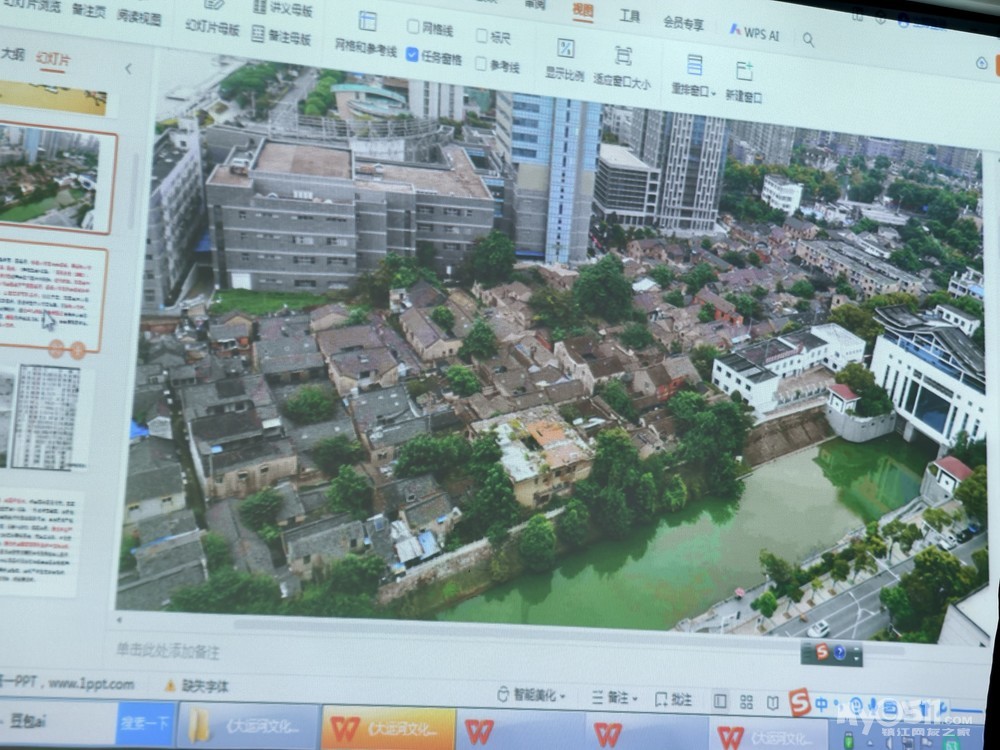Click the search magnifier icon in ribbon
Image resolution: width=1000 pixels, height=750 pixels.
[808, 40]
